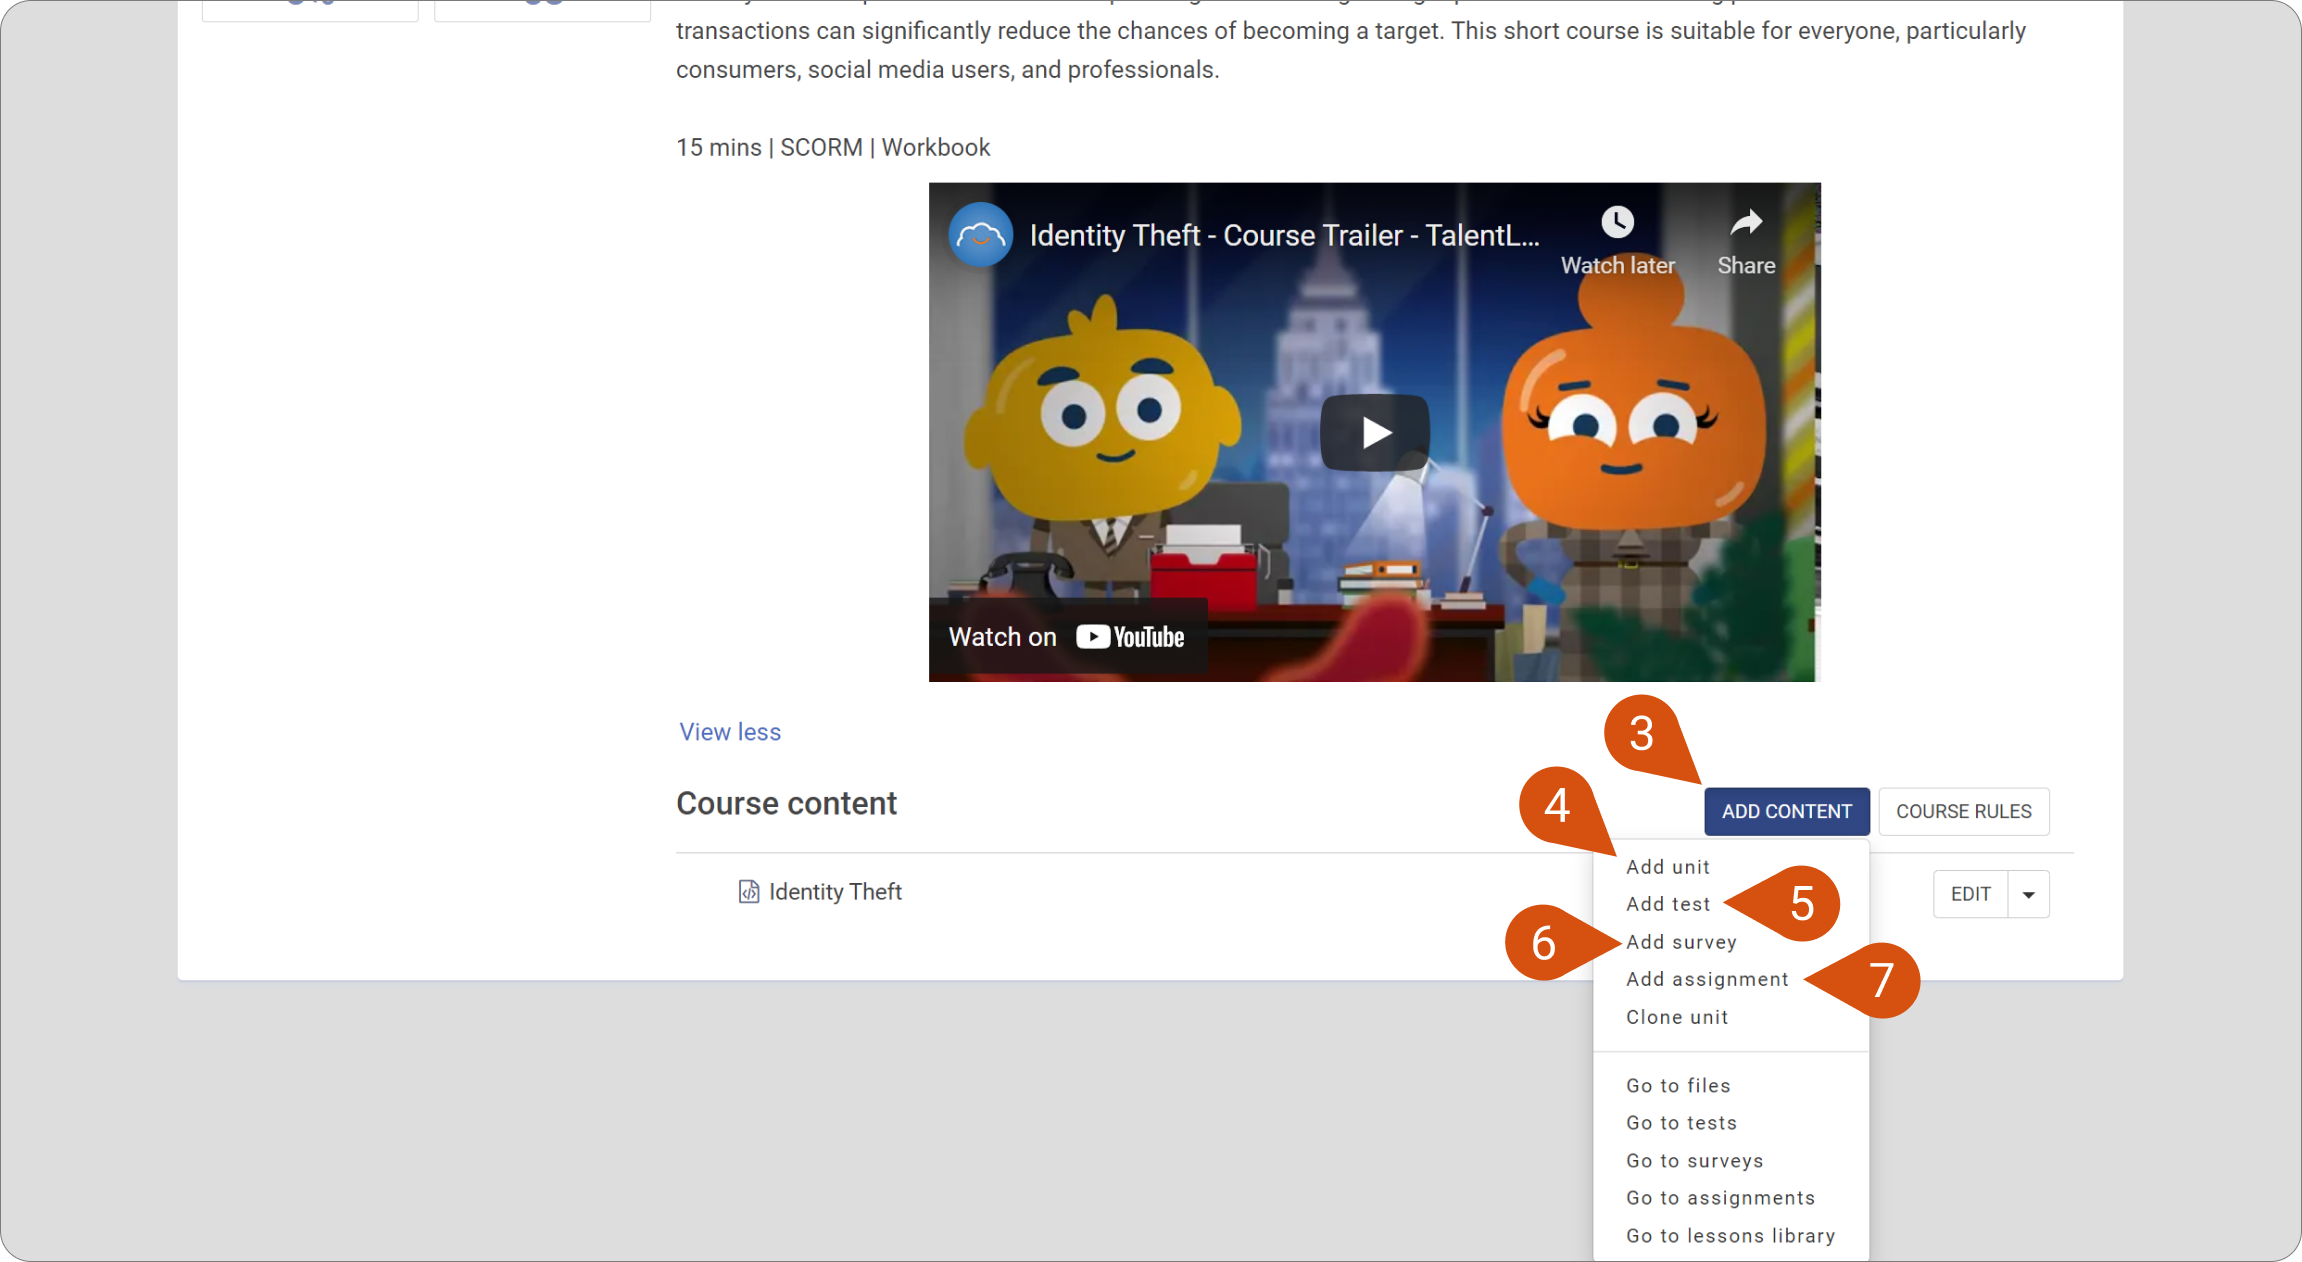Select Go to surveys

coord(1694,1161)
